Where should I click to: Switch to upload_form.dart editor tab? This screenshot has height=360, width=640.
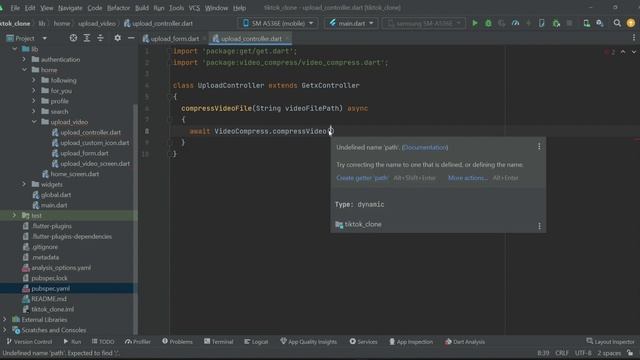pos(171,38)
